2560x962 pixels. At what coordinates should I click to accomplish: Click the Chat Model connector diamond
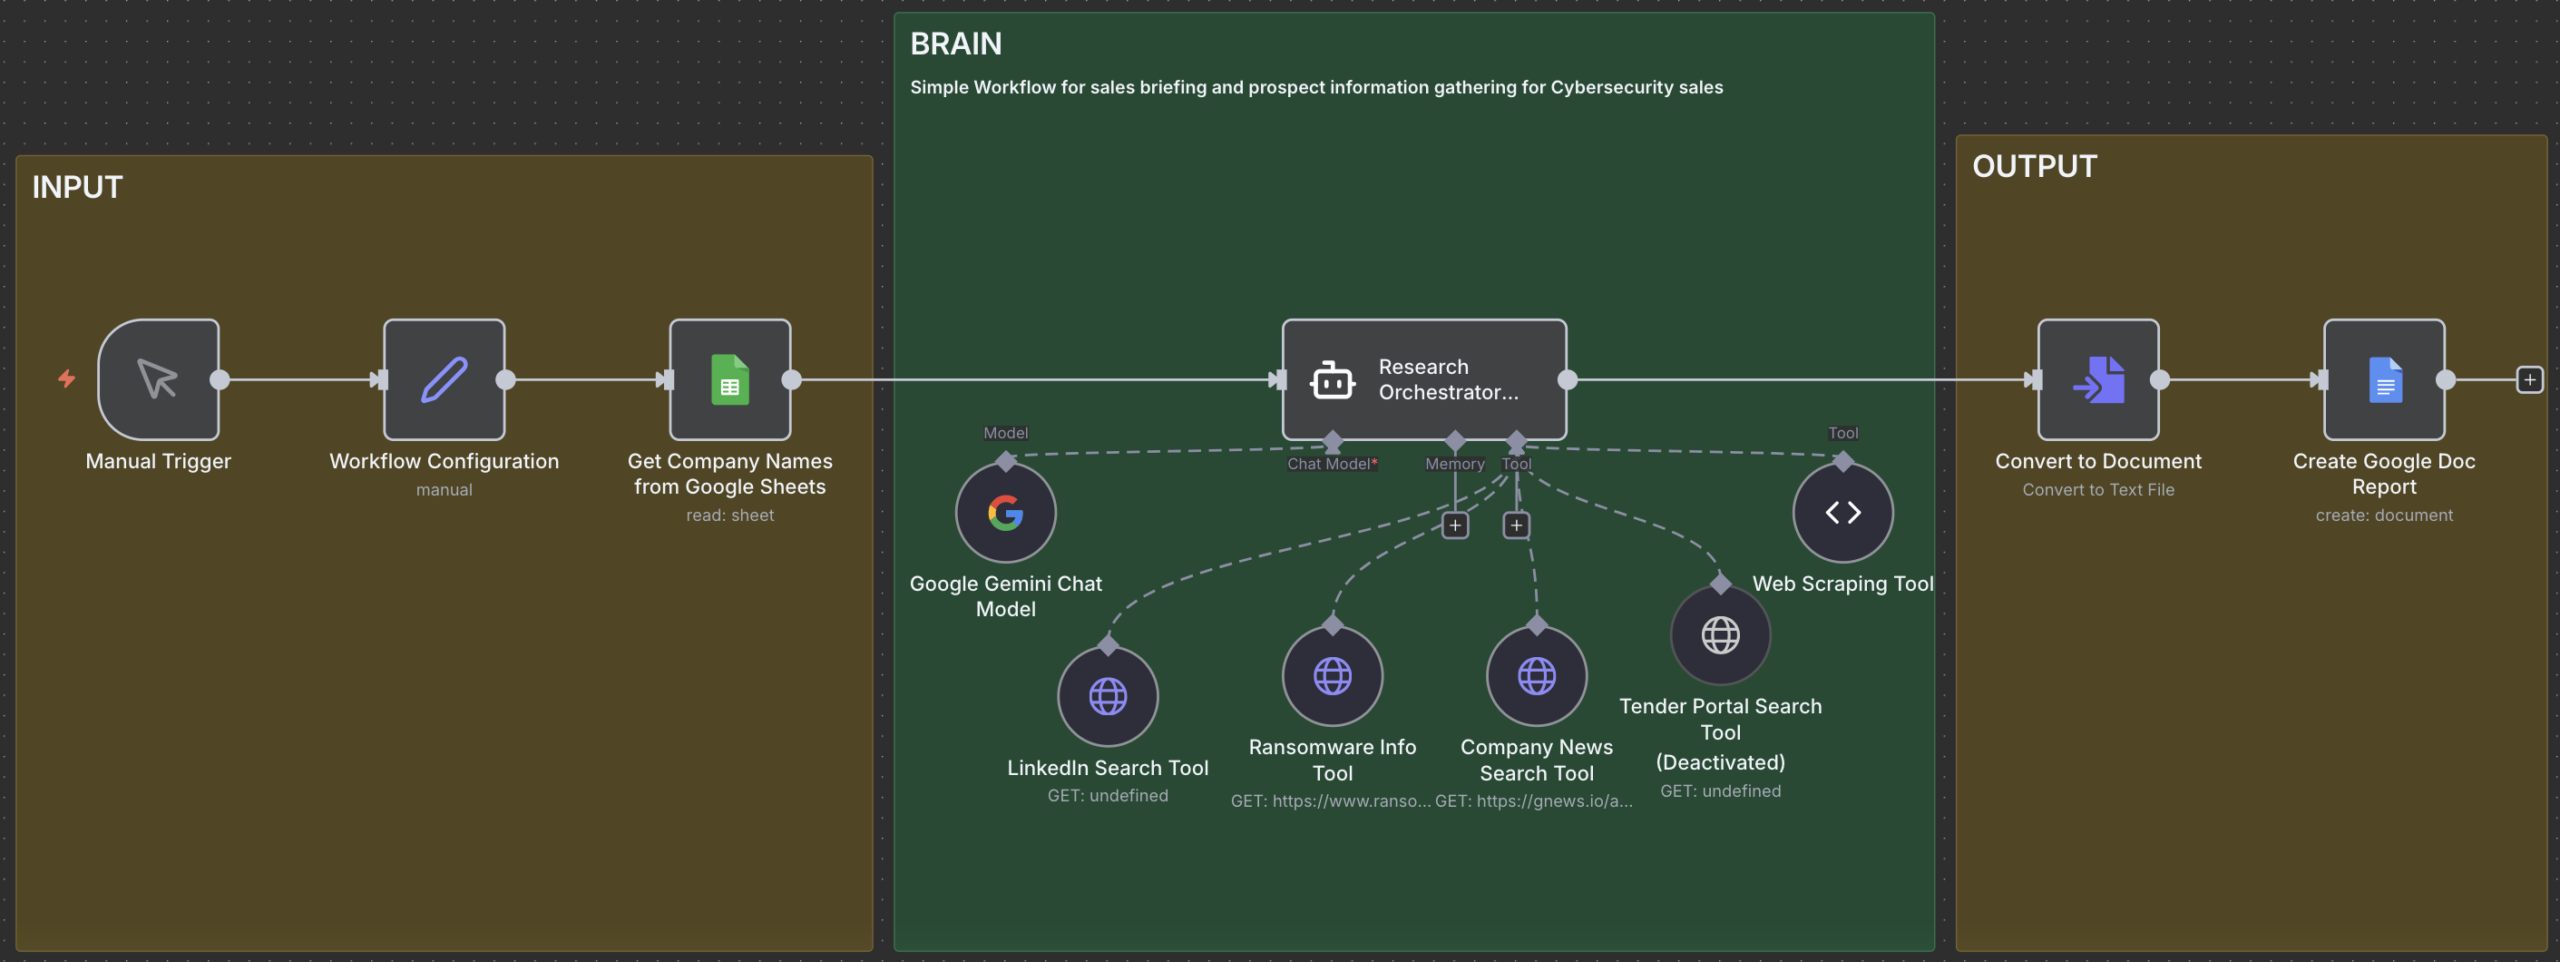point(1332,441)
